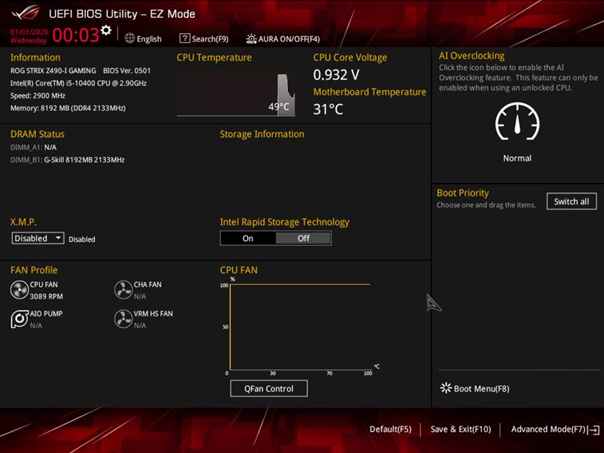Select the AIO PUMP icon
The image size is (604, 453).
(19, 319)
